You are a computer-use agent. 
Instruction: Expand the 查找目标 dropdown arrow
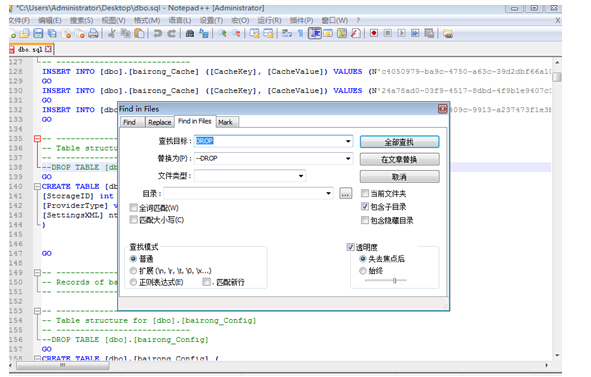tap(348, 141)
